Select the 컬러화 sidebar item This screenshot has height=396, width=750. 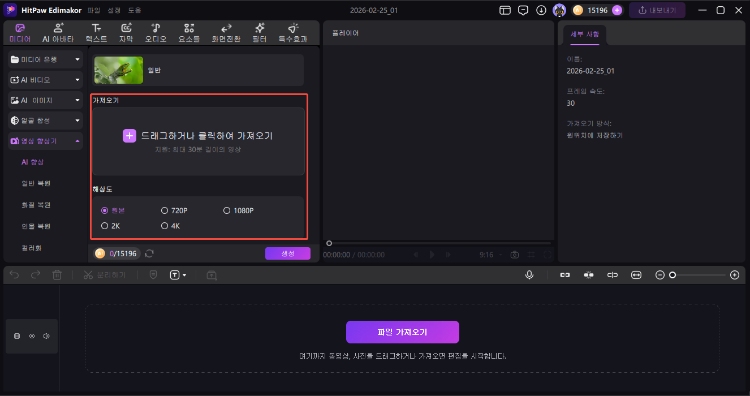click(32, 248)
